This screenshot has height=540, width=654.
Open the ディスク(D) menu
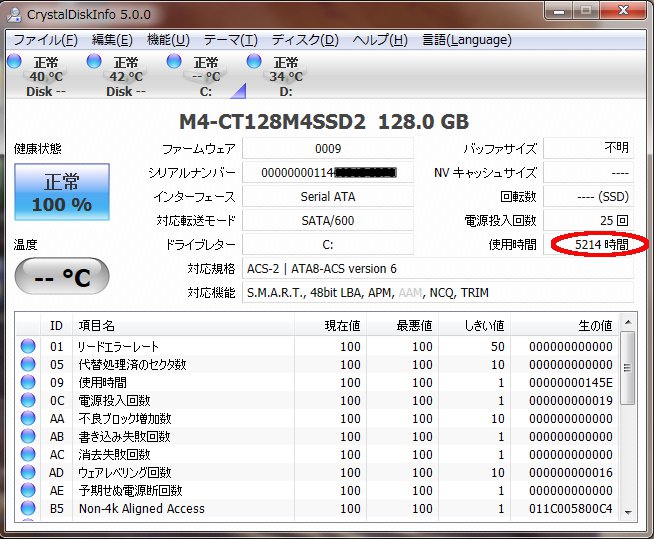click(305, 40)
